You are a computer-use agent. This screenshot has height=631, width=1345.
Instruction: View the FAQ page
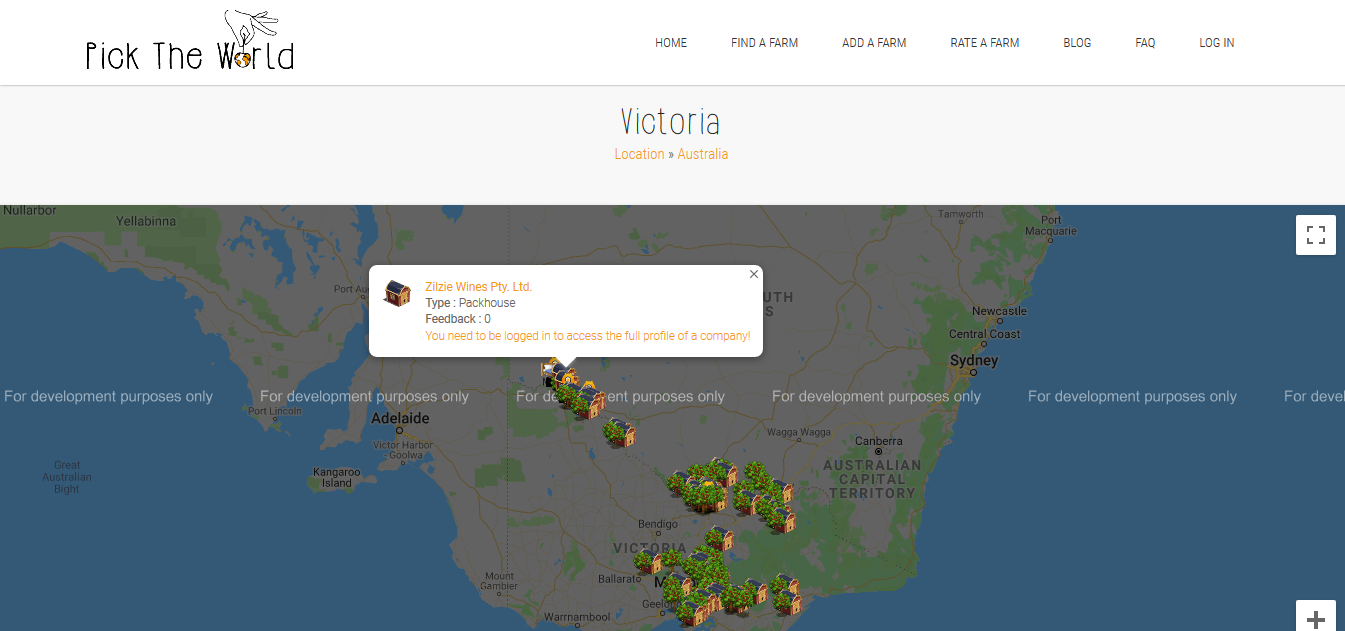click(x=1145, y=43)
